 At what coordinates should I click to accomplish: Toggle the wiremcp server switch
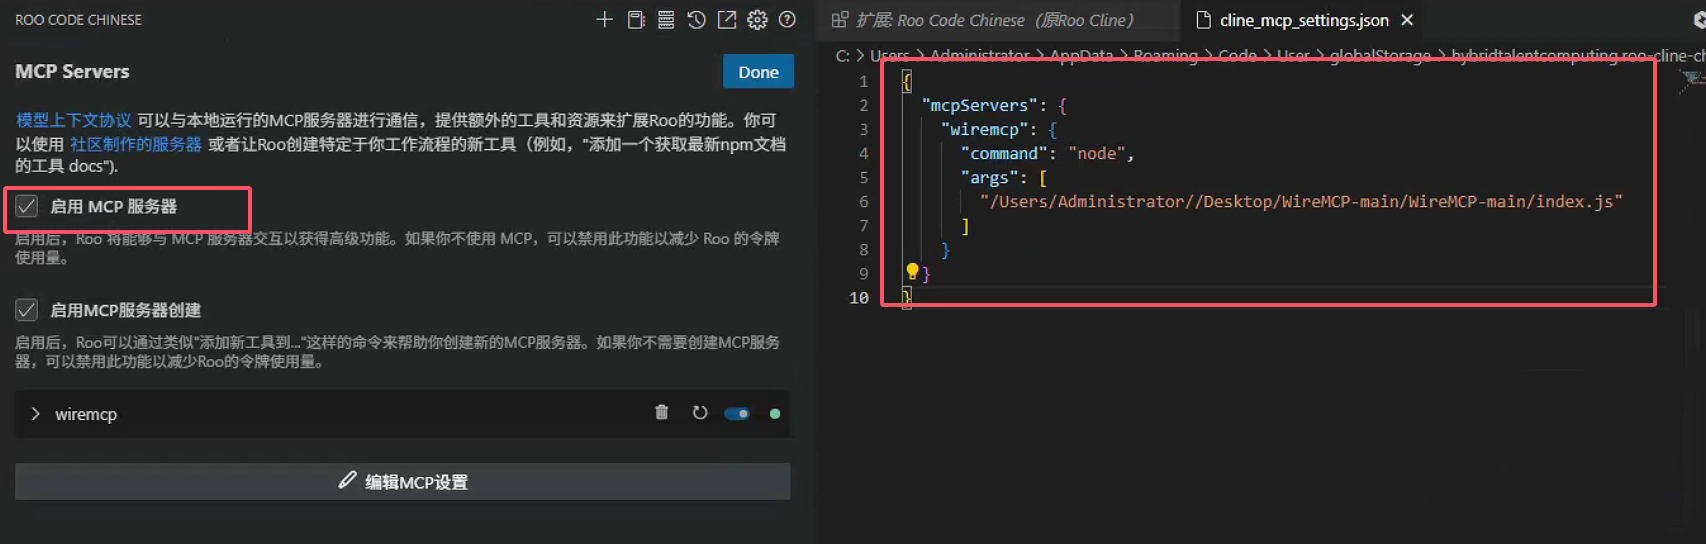click(x=737, y=413)
